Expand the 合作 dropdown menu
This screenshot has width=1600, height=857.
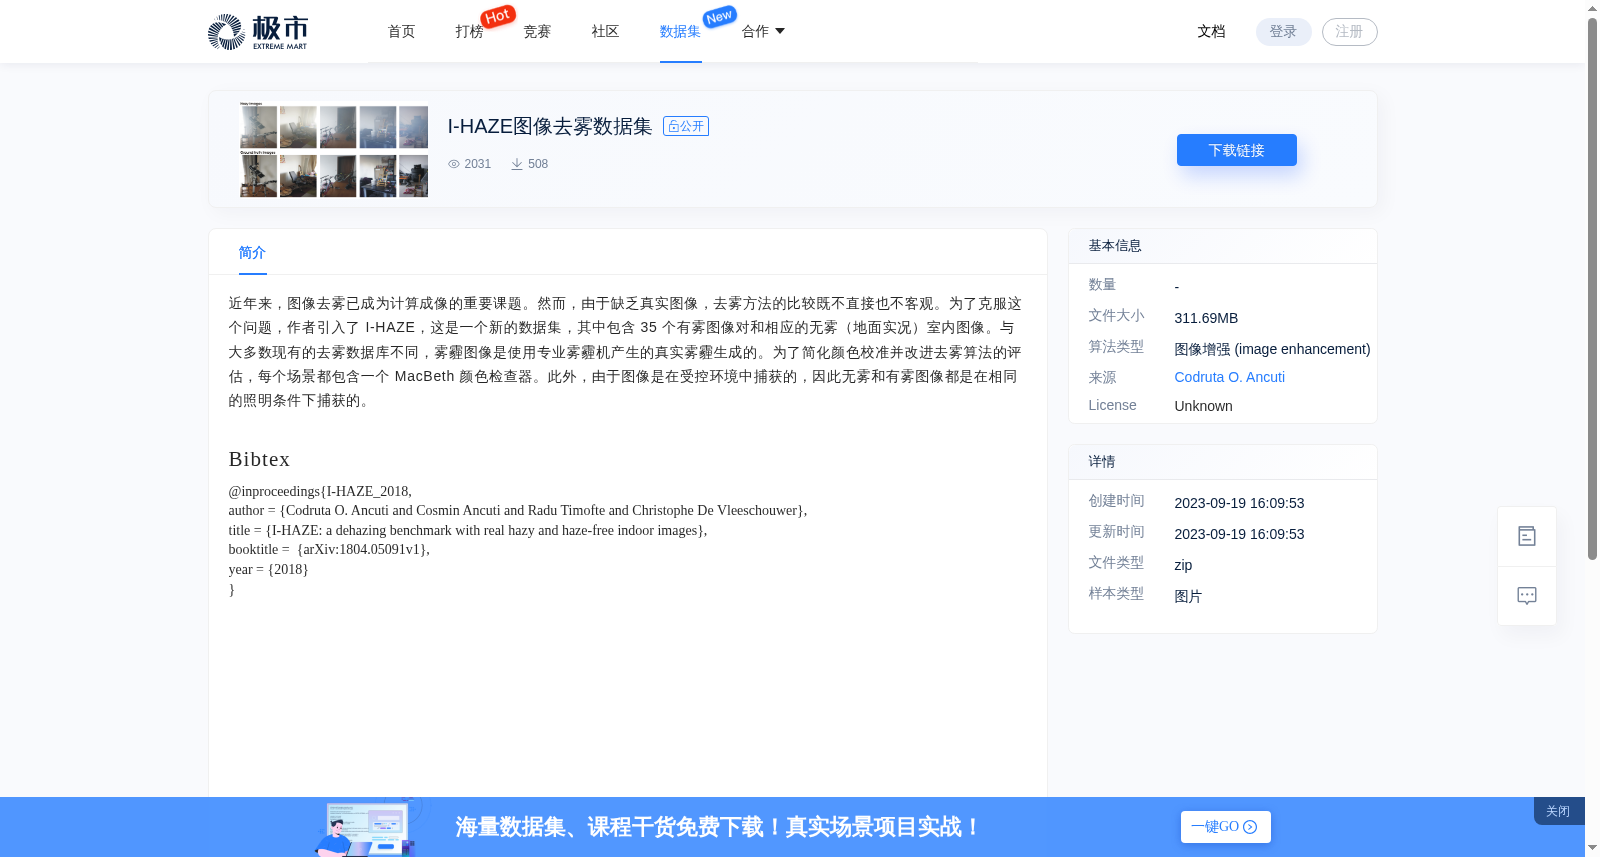click(x=763, y=32)
